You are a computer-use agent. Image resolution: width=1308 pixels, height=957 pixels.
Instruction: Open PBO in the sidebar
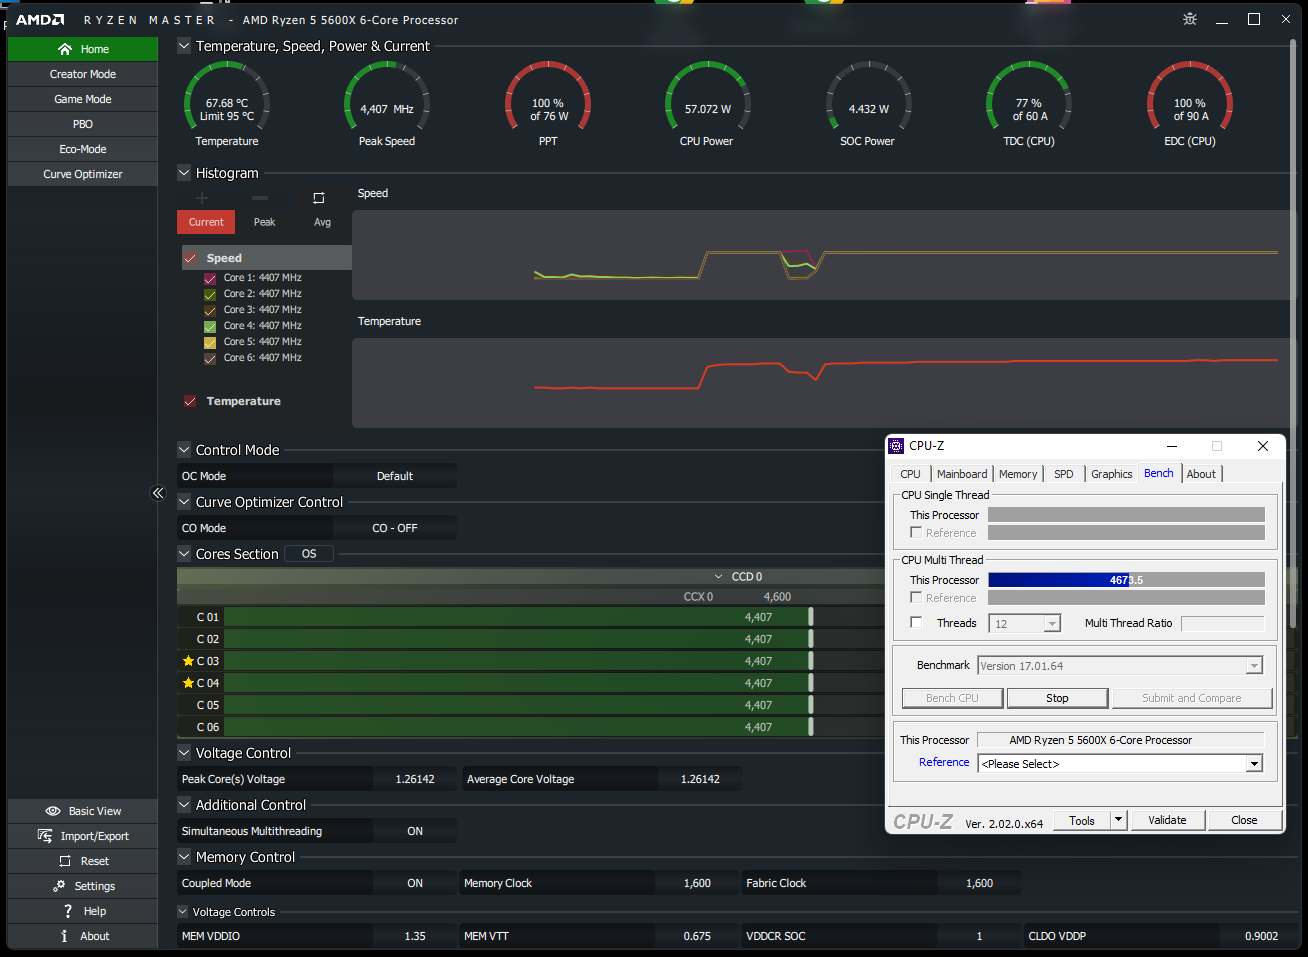click(x=83, y=124)
